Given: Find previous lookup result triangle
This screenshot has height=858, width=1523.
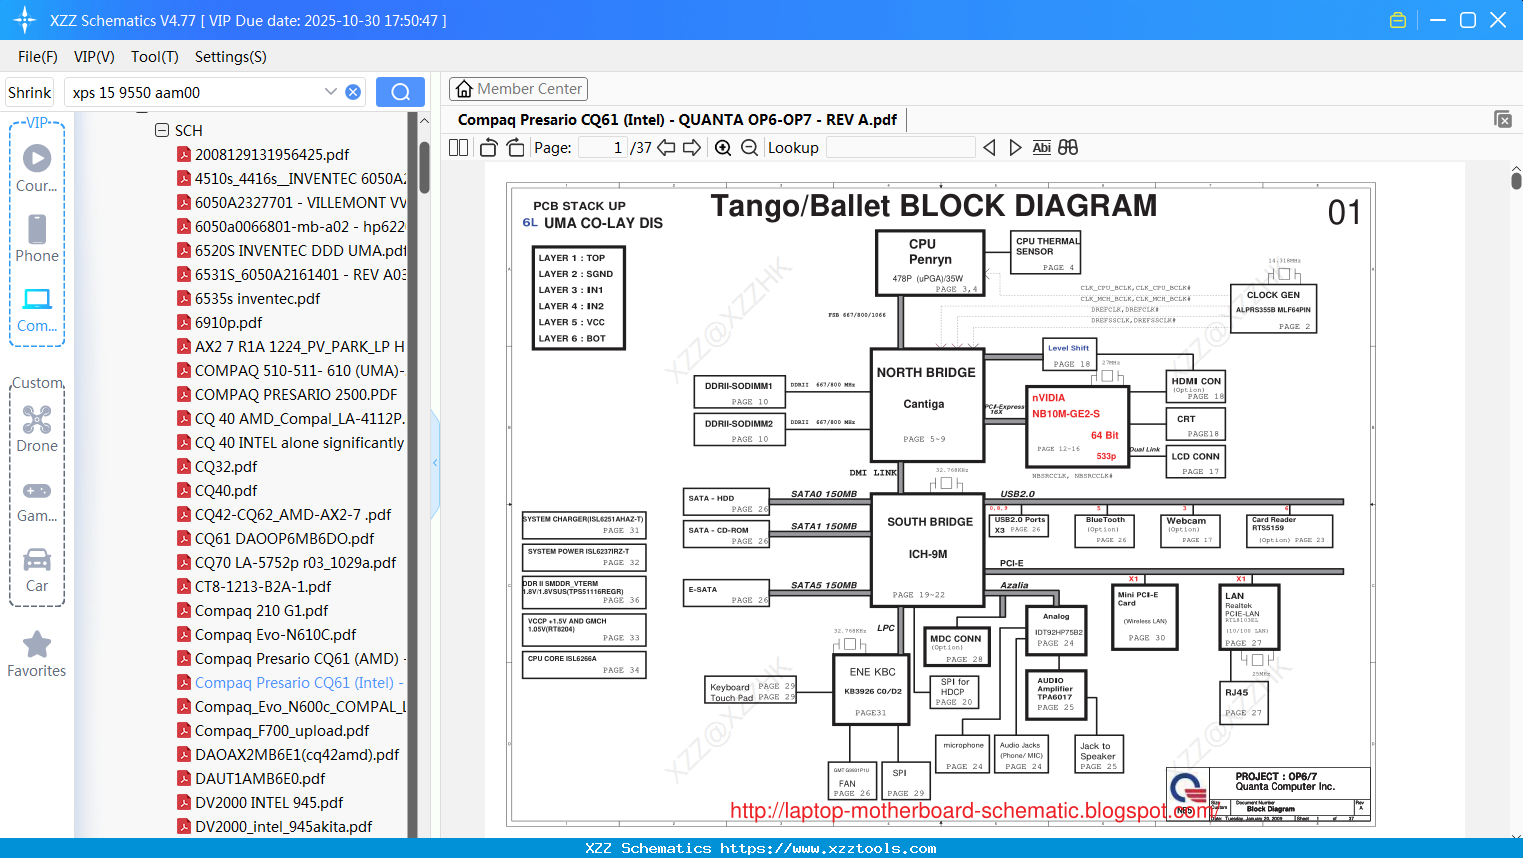Looking at the screenshot, I should click(x=989, y=147).
